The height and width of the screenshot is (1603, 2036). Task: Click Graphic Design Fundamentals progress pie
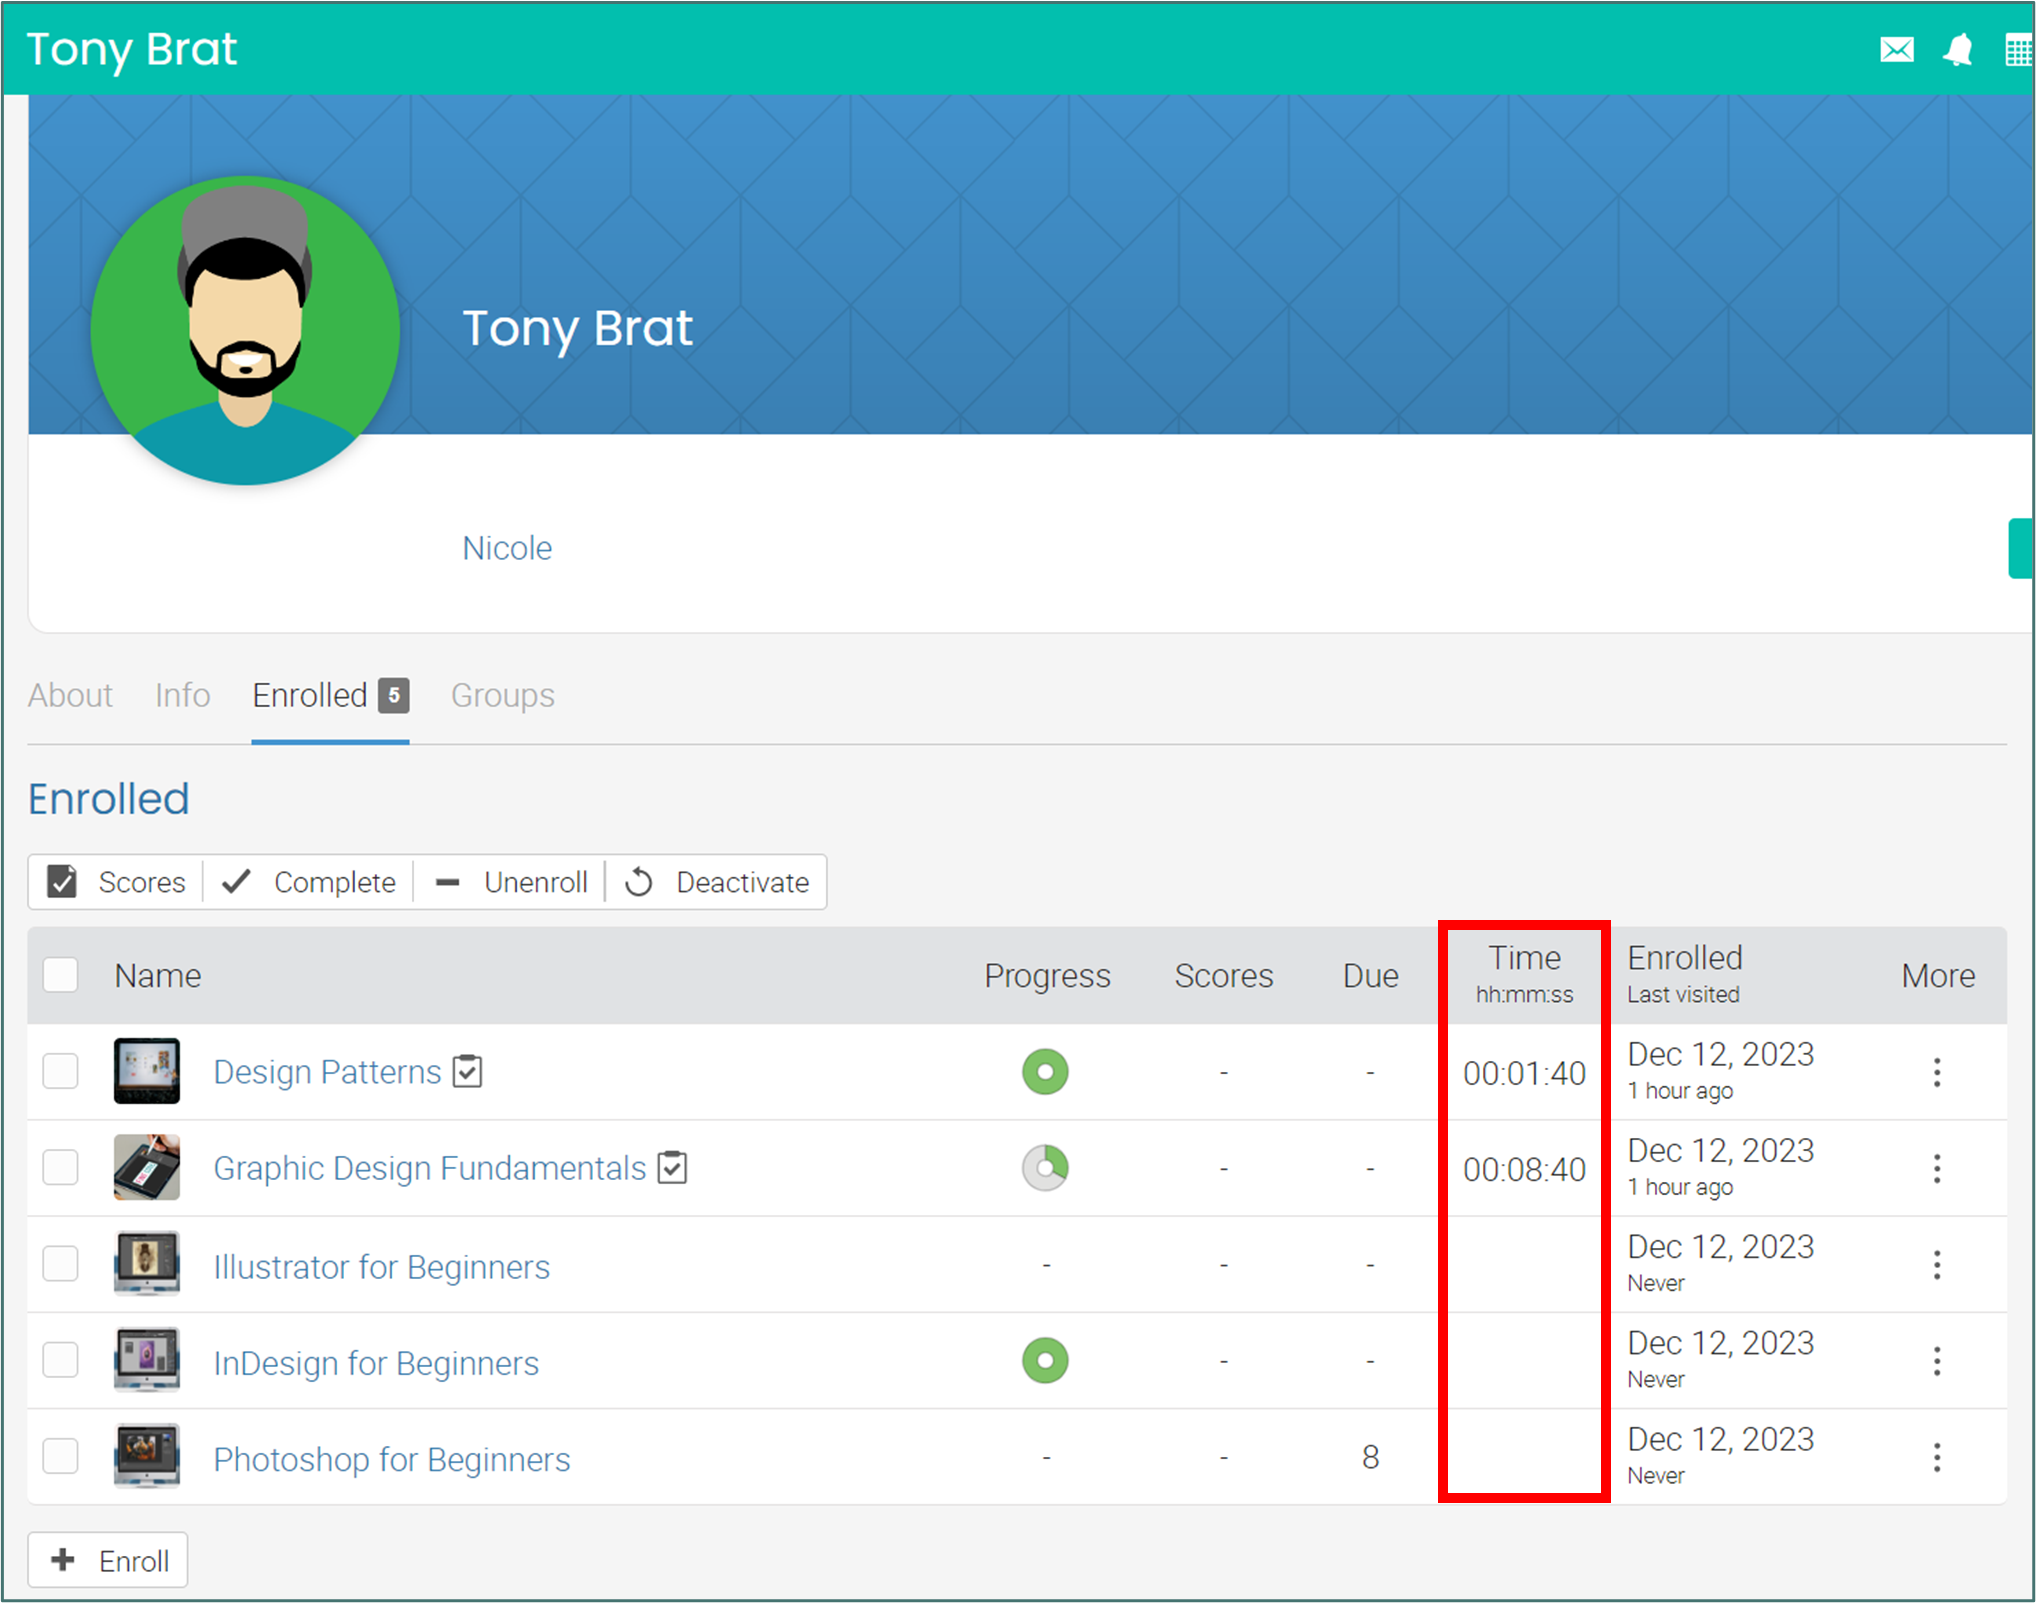[x=1045, y=1168]
